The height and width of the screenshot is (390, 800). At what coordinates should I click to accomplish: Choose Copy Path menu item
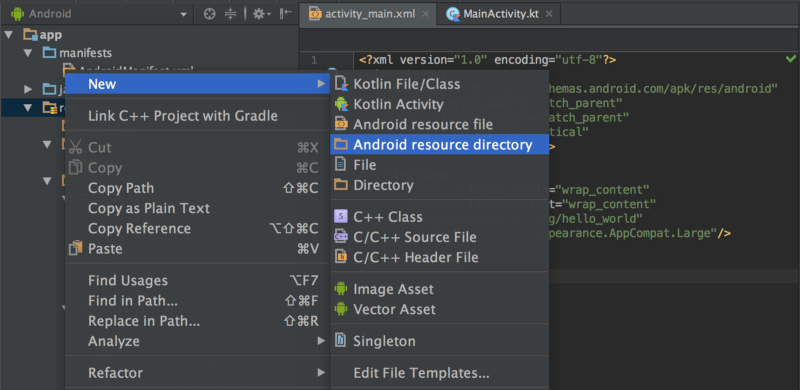coord(198,188)
